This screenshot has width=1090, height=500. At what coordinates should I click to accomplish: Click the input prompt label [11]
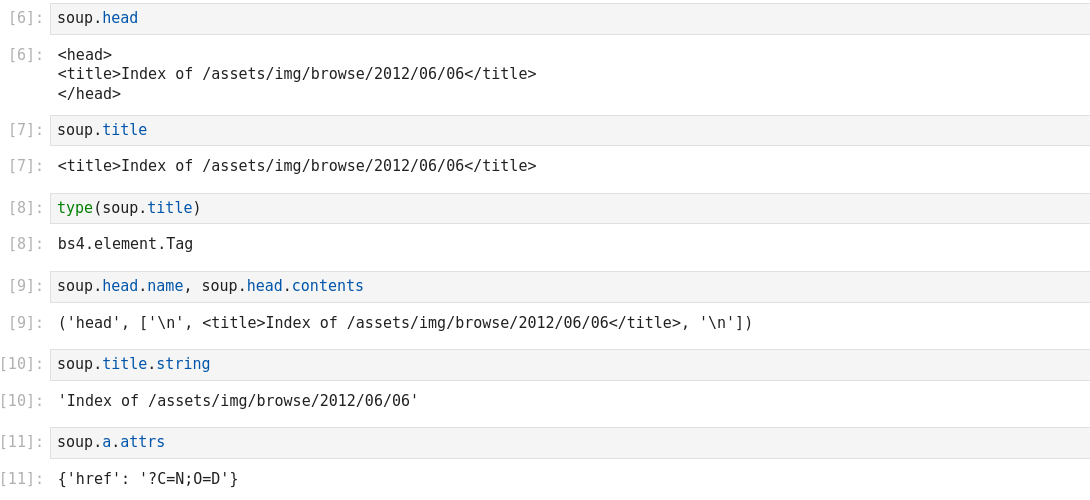point(21,442)
